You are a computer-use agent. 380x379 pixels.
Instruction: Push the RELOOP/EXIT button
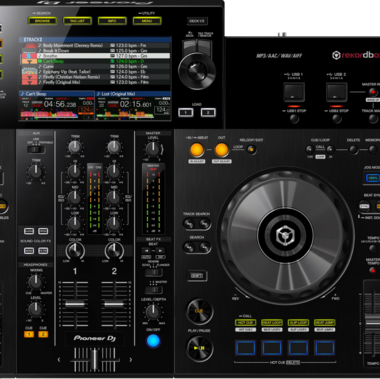click(x=251, y=150)
